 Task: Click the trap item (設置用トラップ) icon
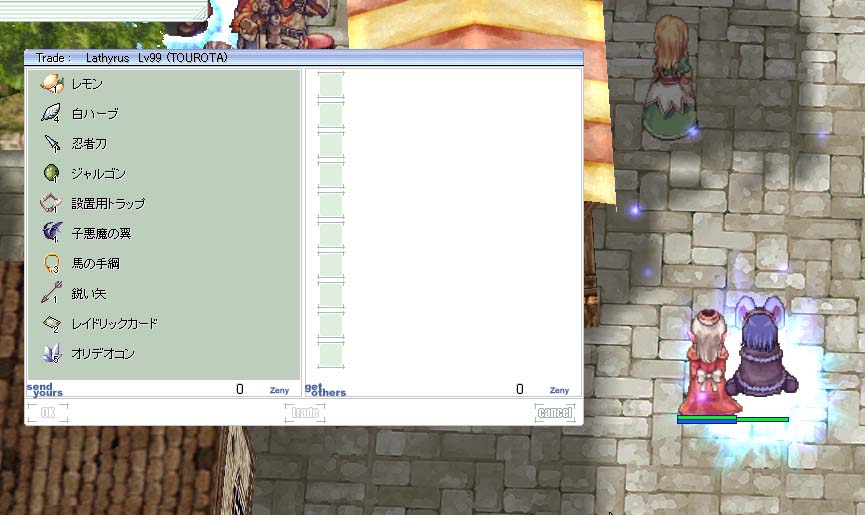(50, 203)
